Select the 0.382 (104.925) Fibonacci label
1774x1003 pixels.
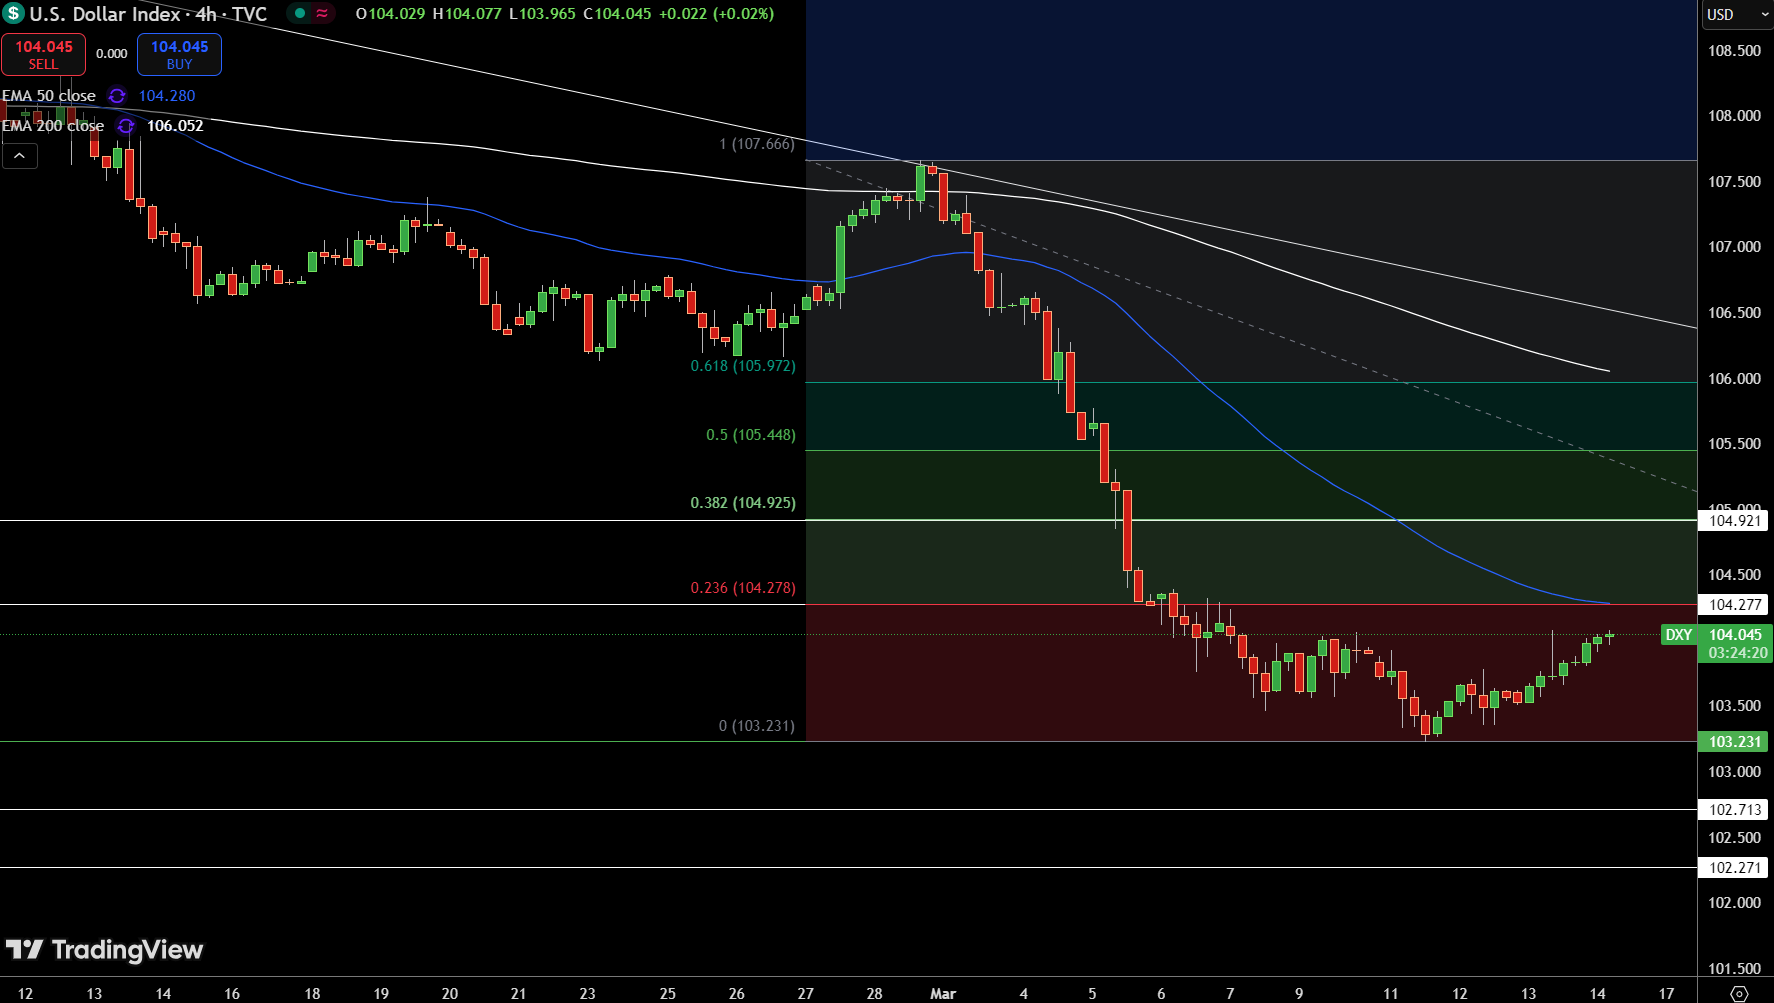tap(743, 503)
